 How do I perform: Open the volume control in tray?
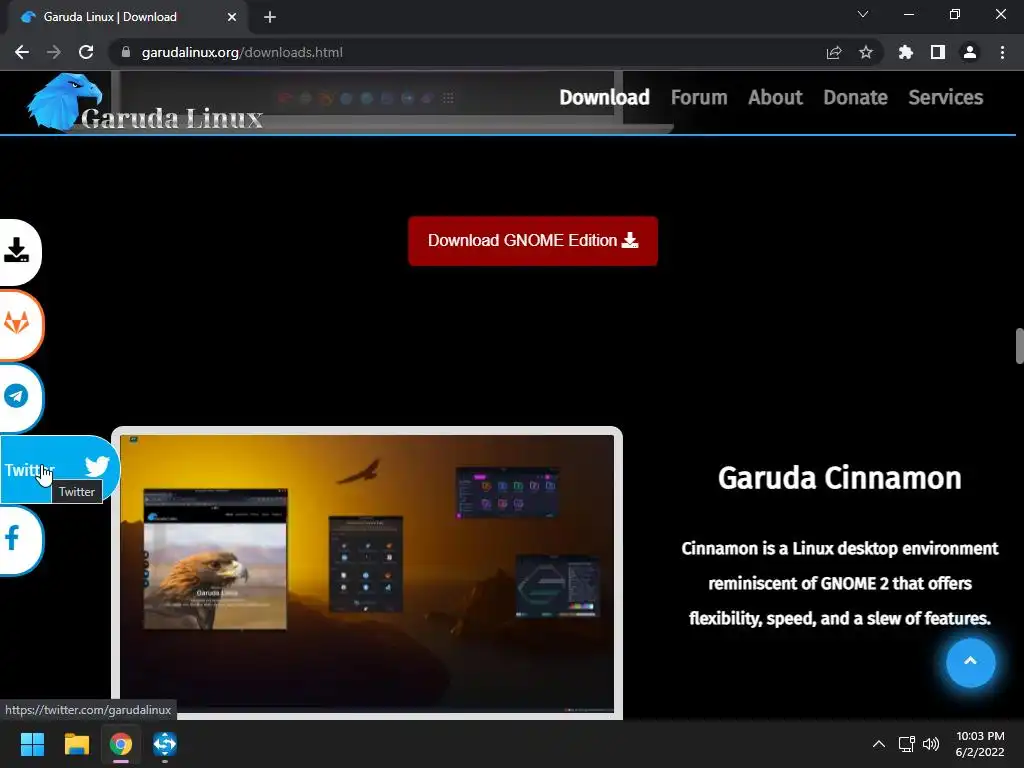point(931,744)
